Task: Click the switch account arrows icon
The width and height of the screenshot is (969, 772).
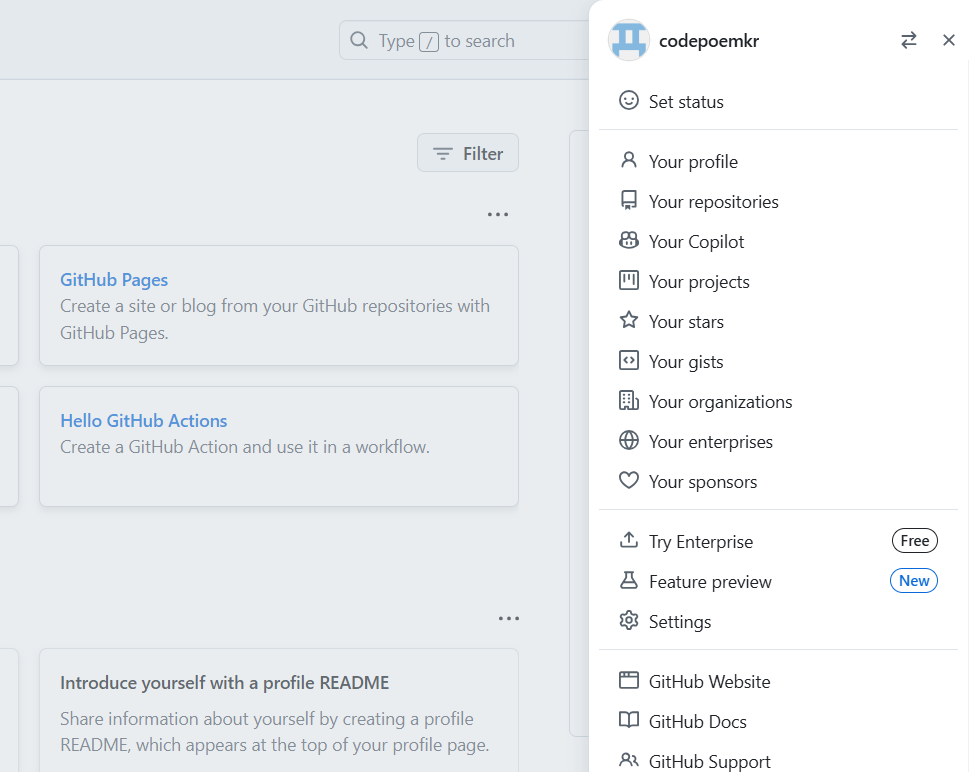Action: click(x=908, y=41)
